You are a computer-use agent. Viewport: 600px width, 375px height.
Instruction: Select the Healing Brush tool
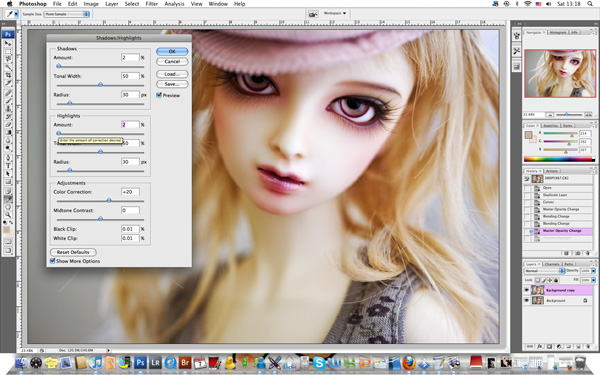pos(8,93)
